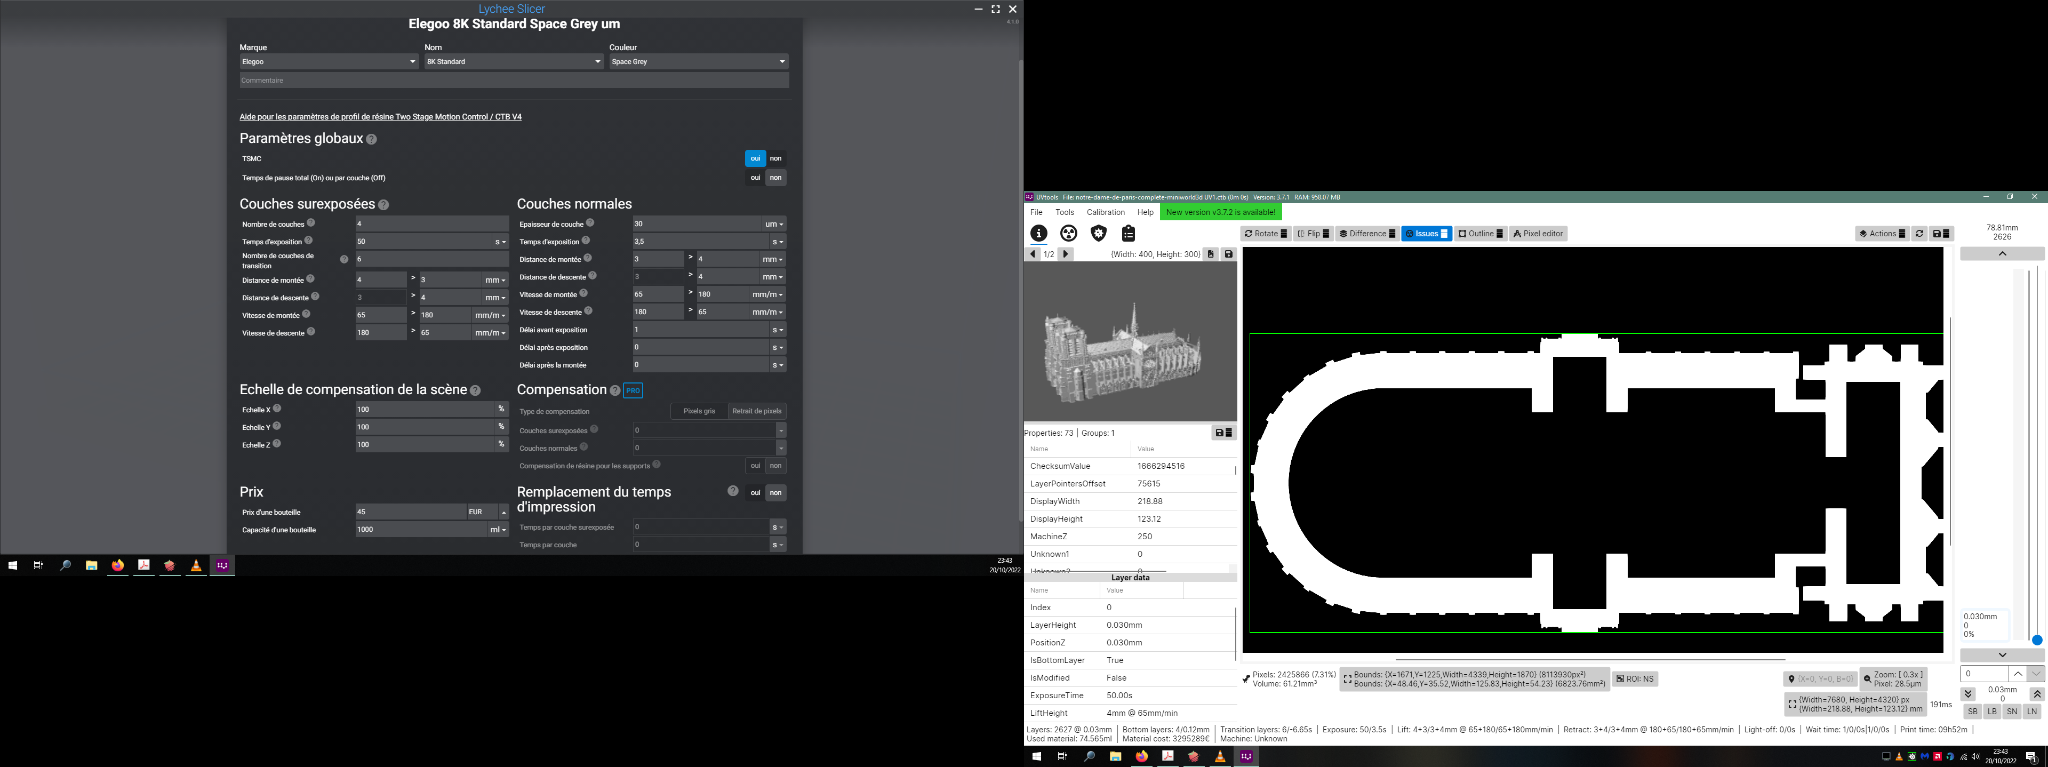Open the Pixel editor in UVtools

(x=1538, y=234)
